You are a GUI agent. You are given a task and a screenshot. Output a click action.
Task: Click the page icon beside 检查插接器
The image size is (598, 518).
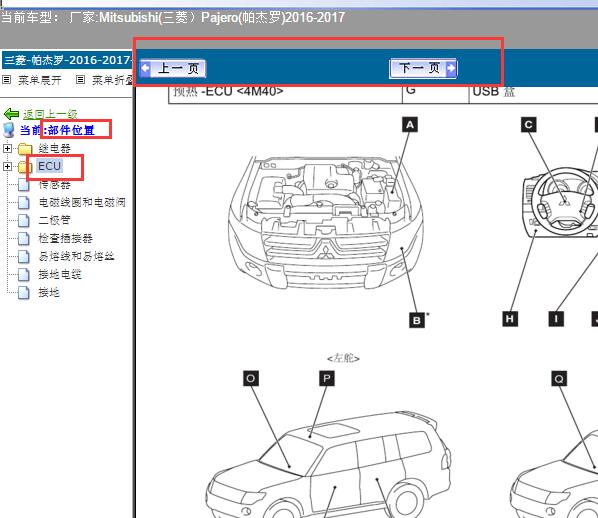[24, 239]
